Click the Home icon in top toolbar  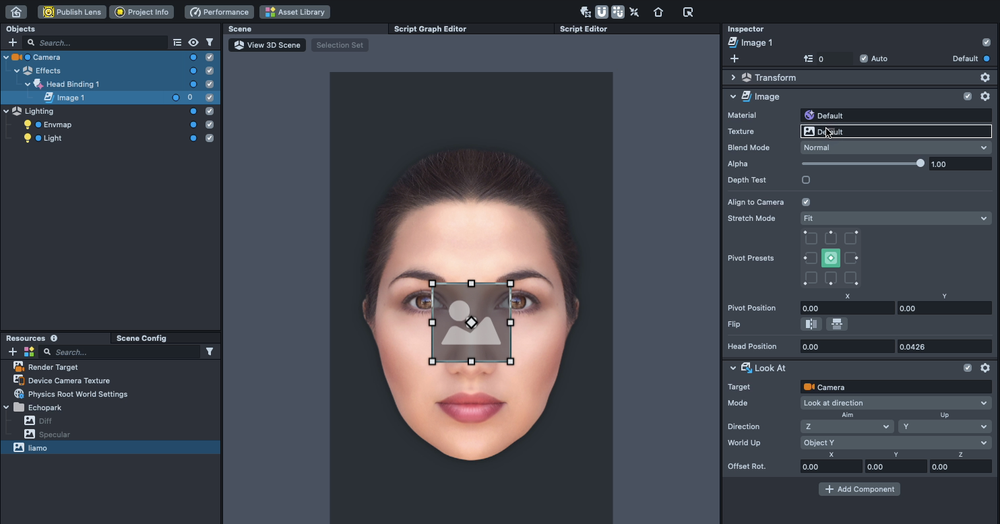pos(16,12)
